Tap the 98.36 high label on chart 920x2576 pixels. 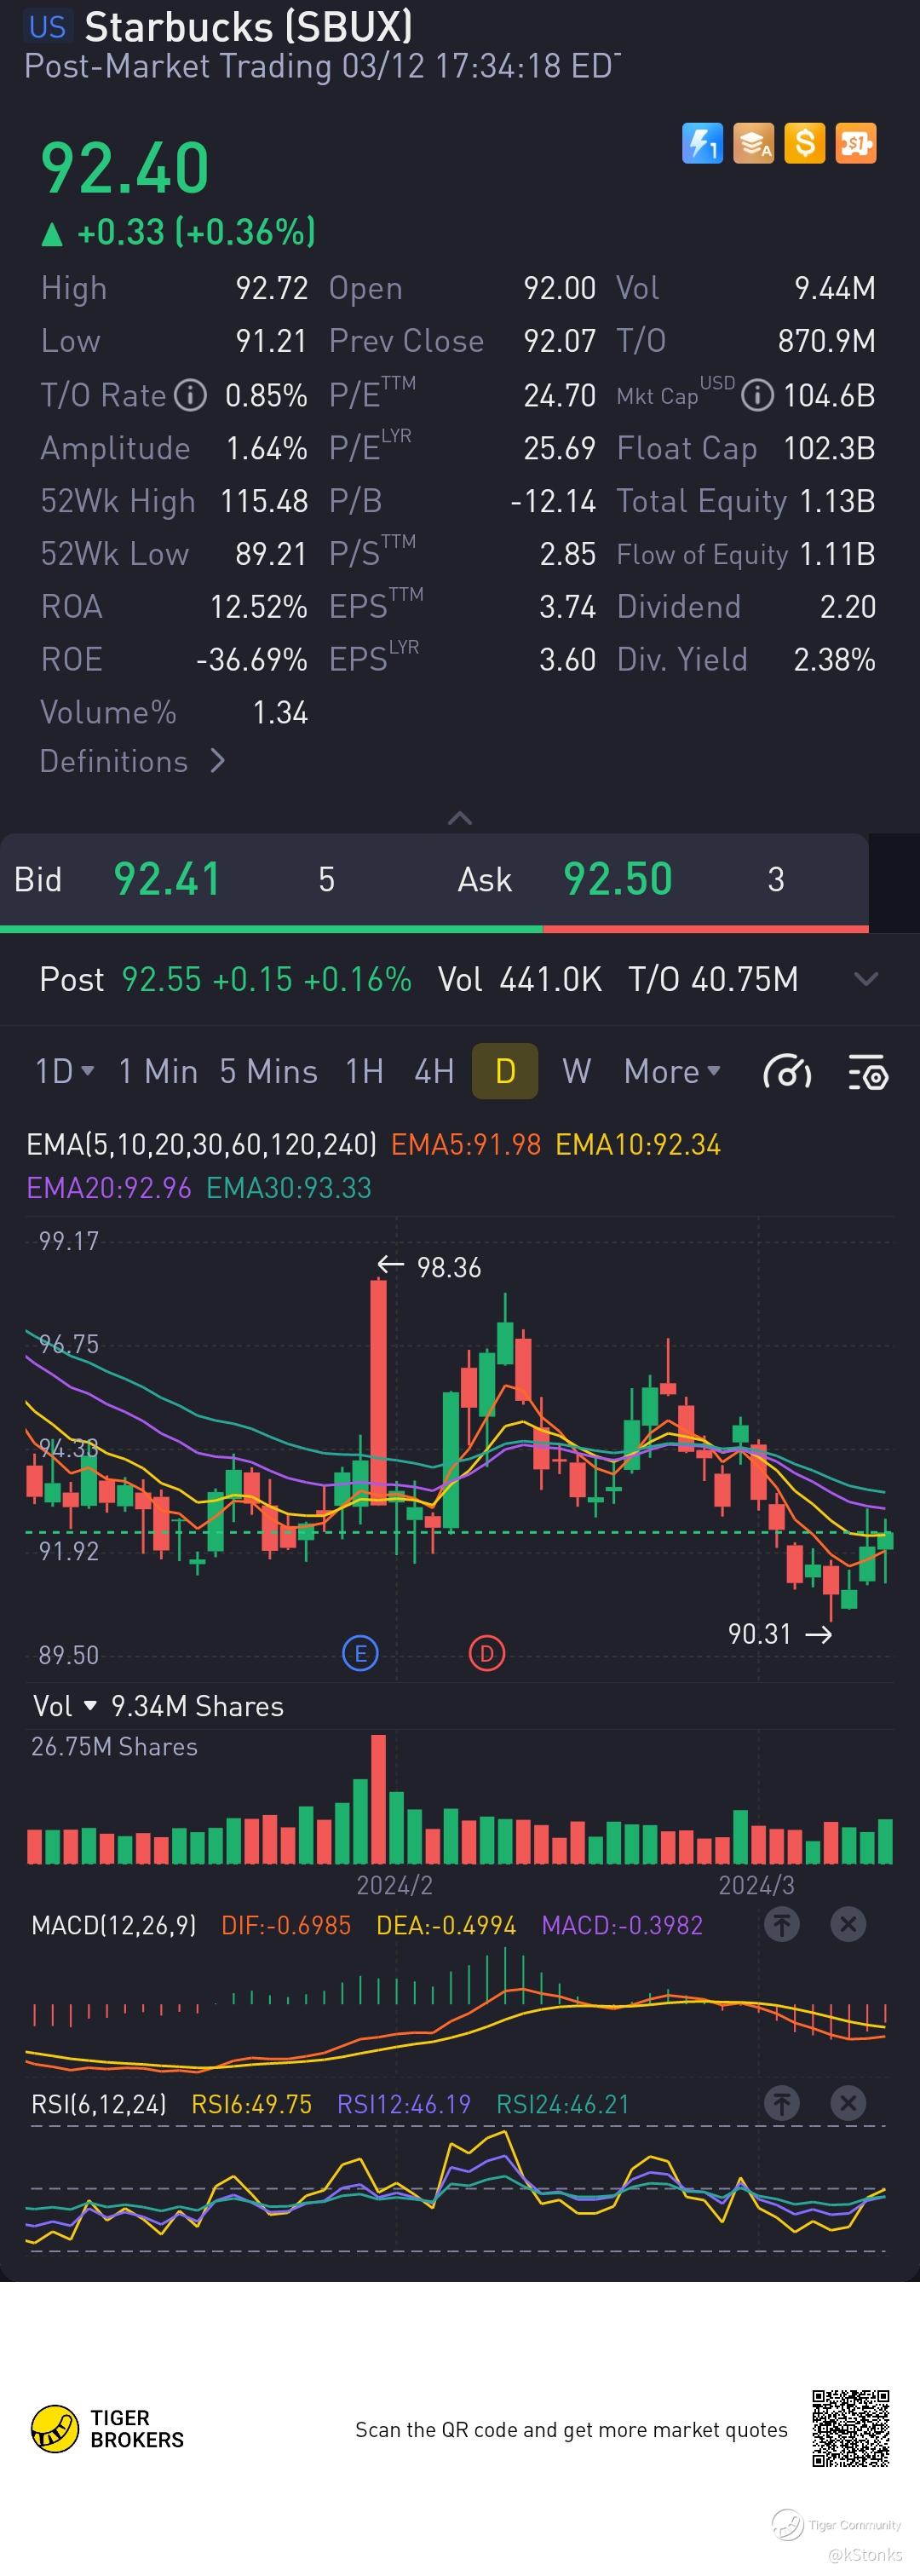click(x=449, y=1268)
